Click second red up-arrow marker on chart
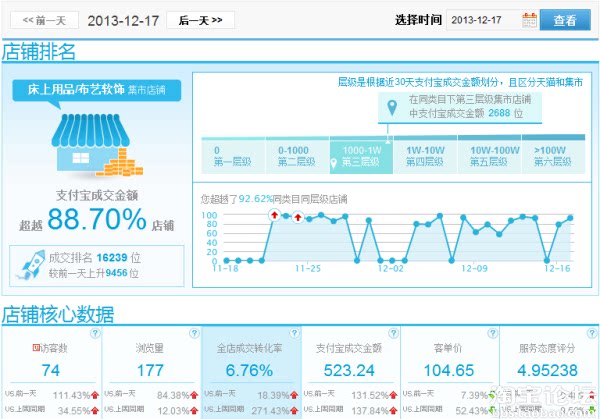 click(298, 218)
